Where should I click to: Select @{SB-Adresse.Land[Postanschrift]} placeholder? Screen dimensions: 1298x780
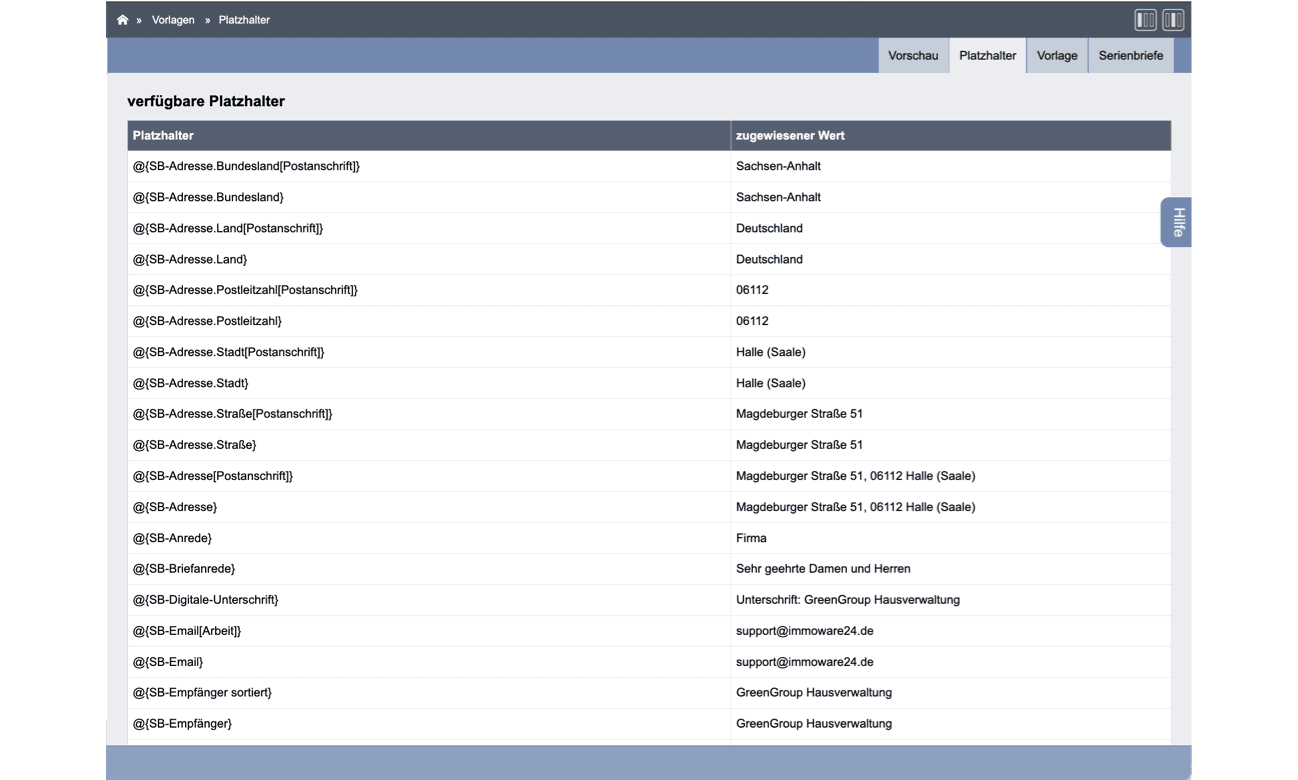click(x=228, y=228)
